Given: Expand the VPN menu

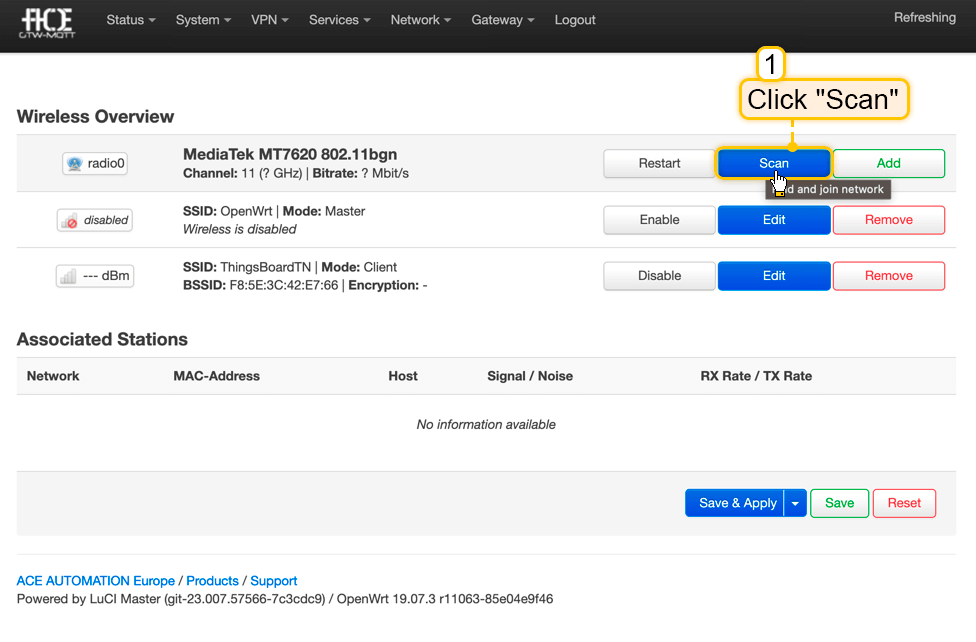Looking at the screenshot, I should click(270, 20).
